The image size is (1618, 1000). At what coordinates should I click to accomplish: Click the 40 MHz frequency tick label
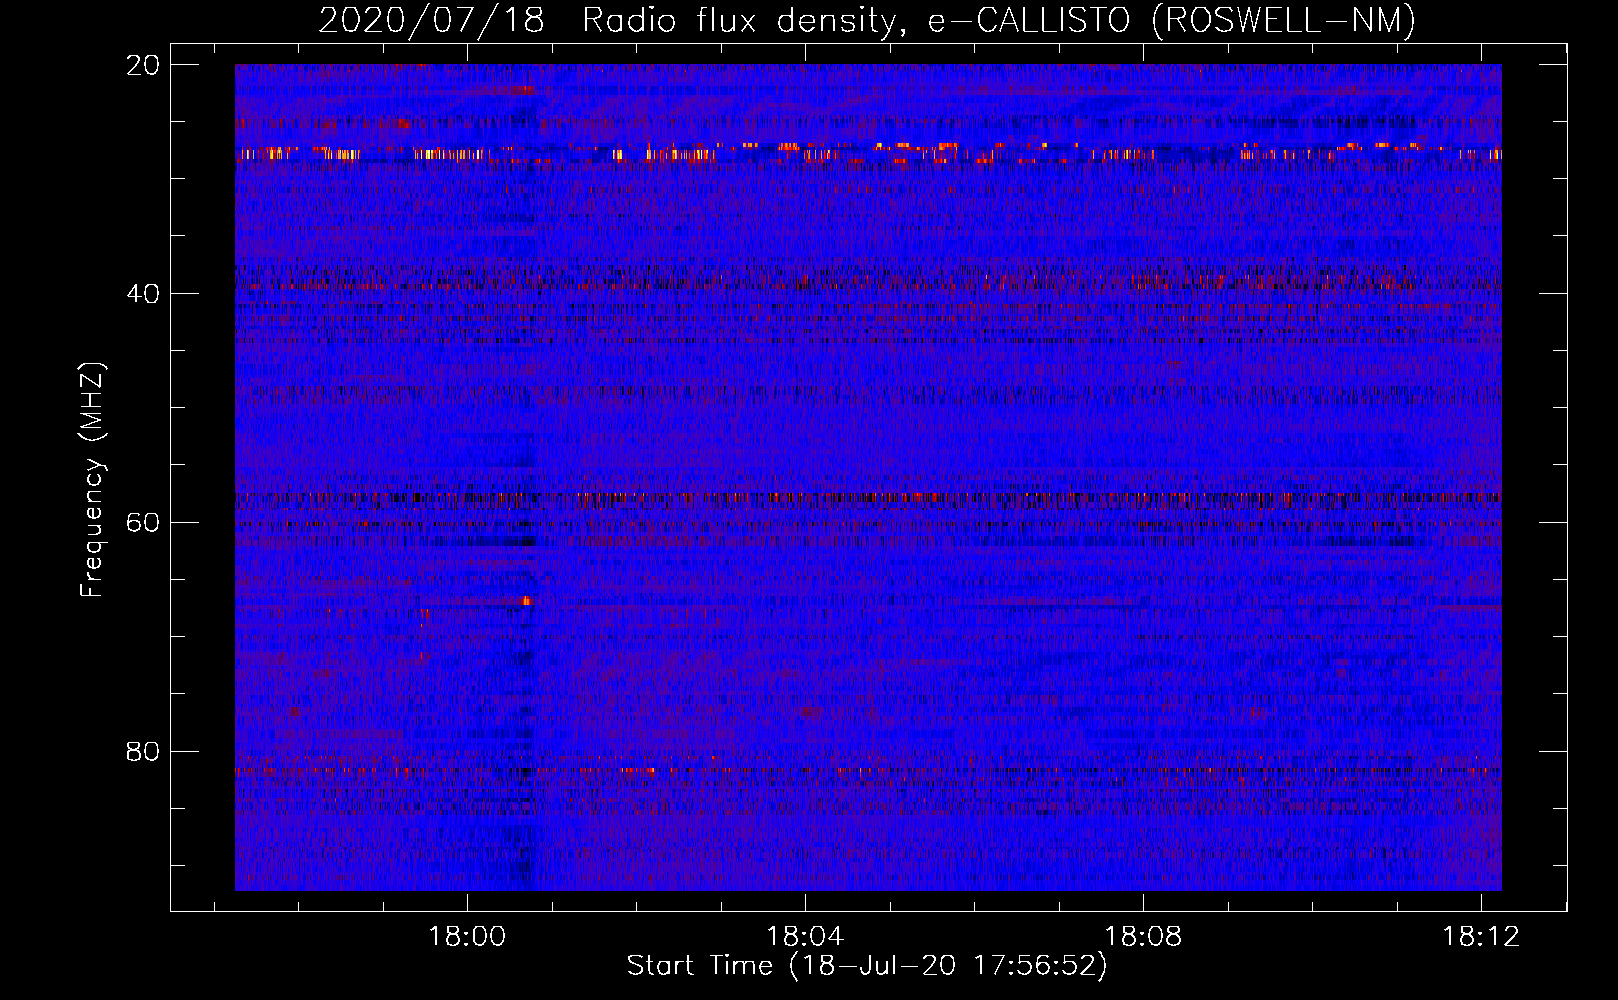[143, 294]
